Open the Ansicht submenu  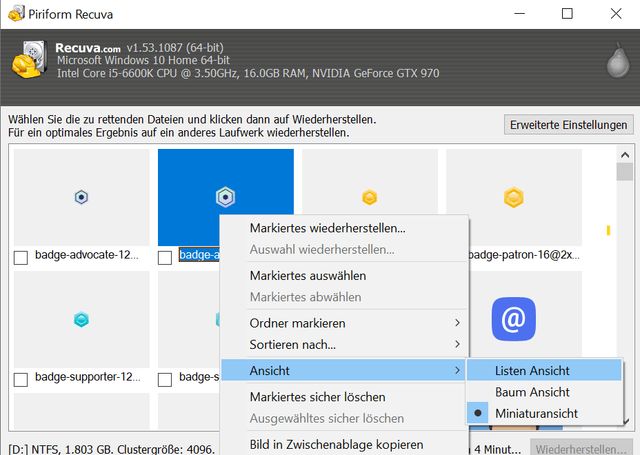pyautogui.click(x=343, y=371)
